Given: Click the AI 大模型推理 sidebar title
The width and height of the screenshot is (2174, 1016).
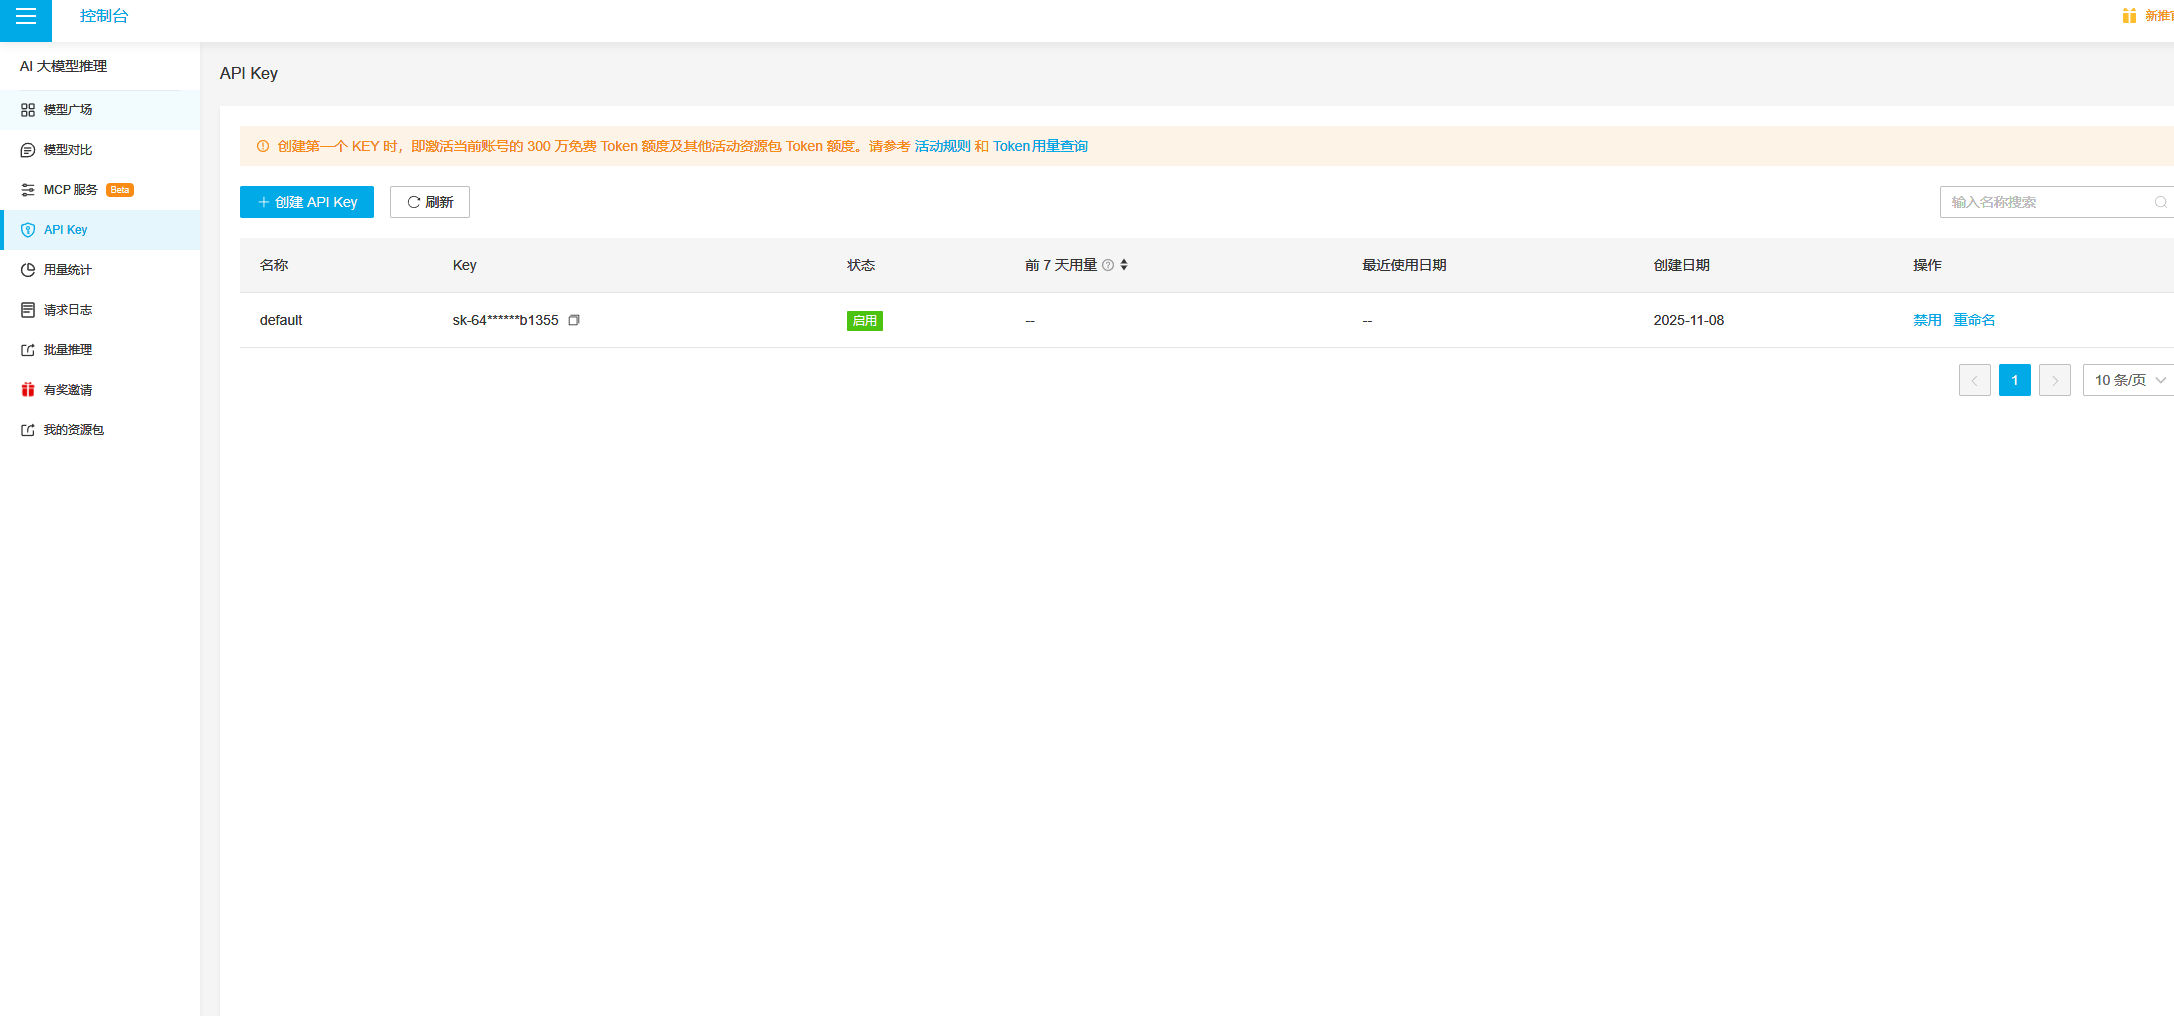Looking at the screenshot, I should point(63,66).
